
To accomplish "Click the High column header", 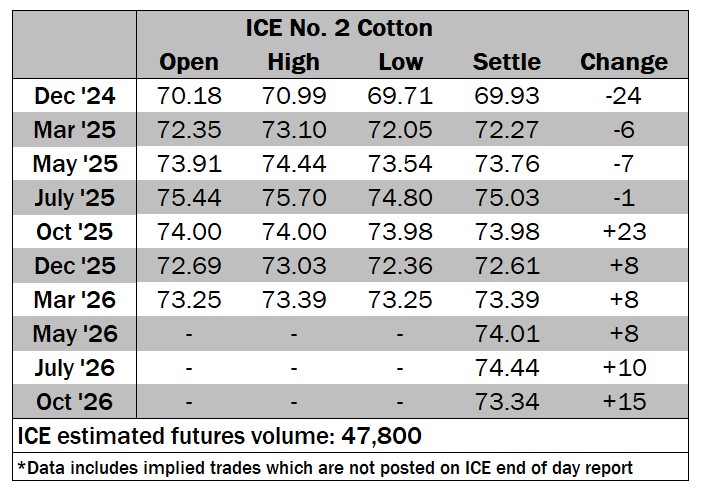I will pyautogui.click(x=293, y=62).
